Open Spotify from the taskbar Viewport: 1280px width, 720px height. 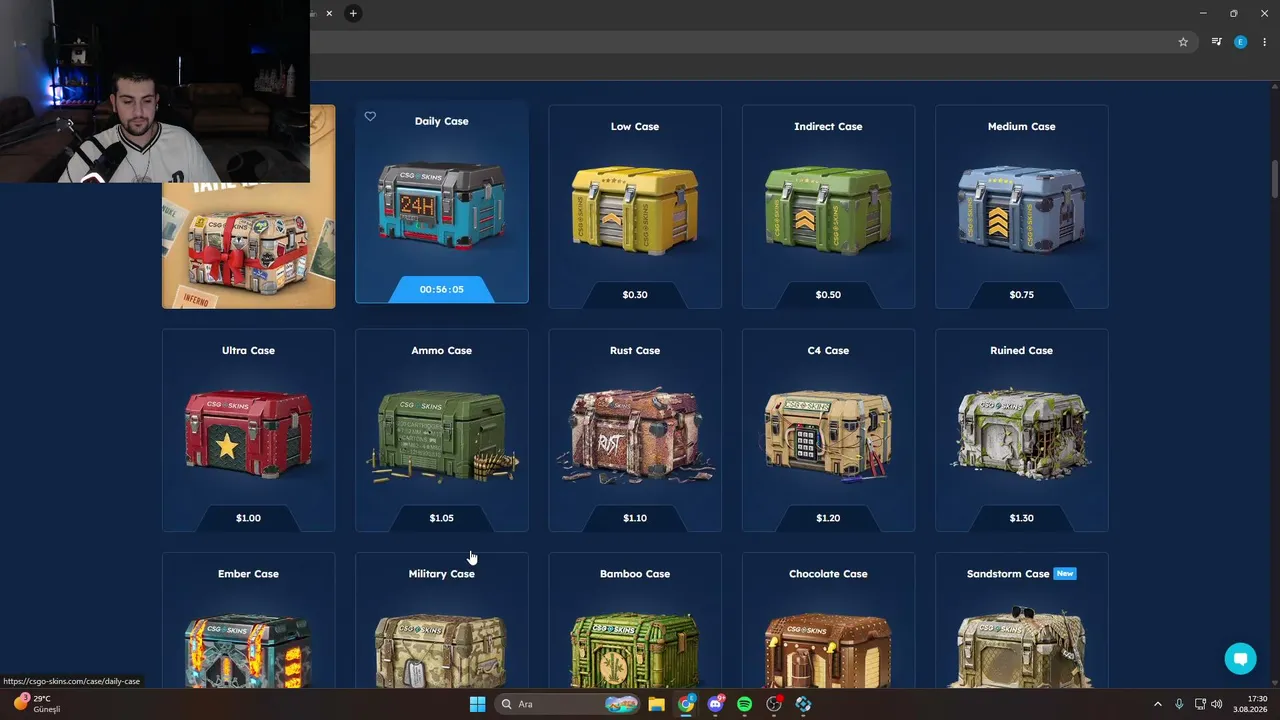pyautogui.click(x=744, y=704)
